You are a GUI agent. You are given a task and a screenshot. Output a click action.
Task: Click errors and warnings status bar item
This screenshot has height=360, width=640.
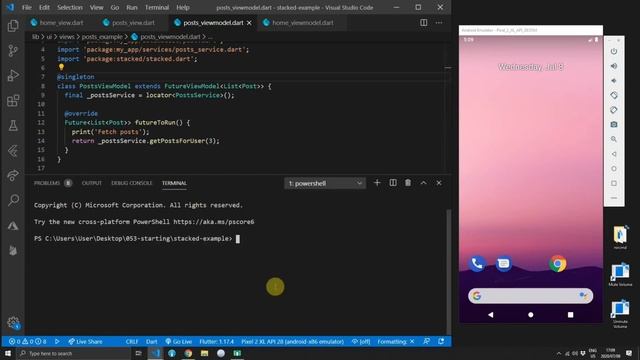point(27,341)
